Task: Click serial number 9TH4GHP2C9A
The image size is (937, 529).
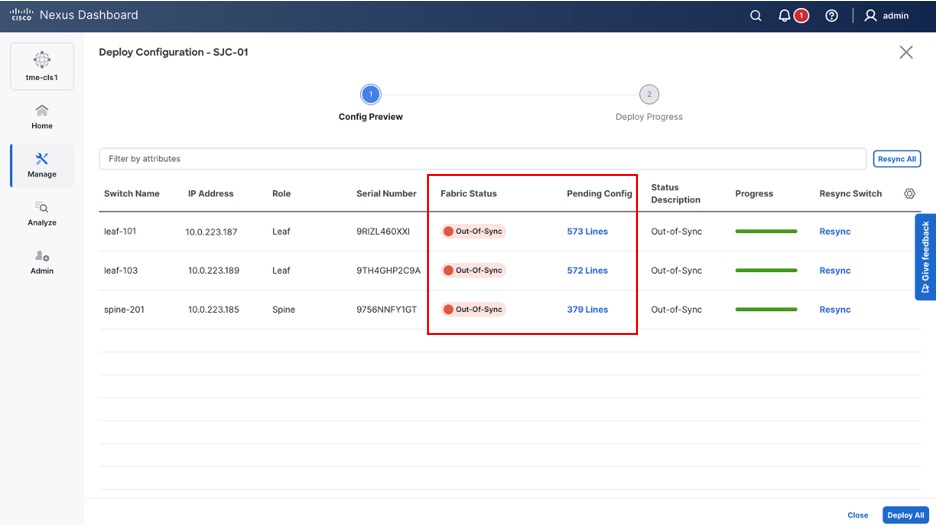Action: [x=388, y=271]
